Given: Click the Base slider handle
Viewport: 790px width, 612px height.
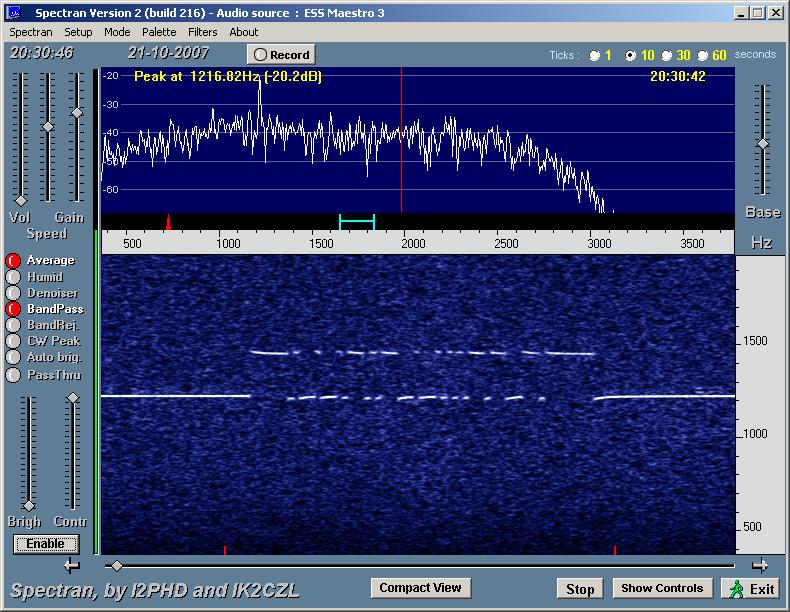Looking at the screenshot, I should pos(763,144).
